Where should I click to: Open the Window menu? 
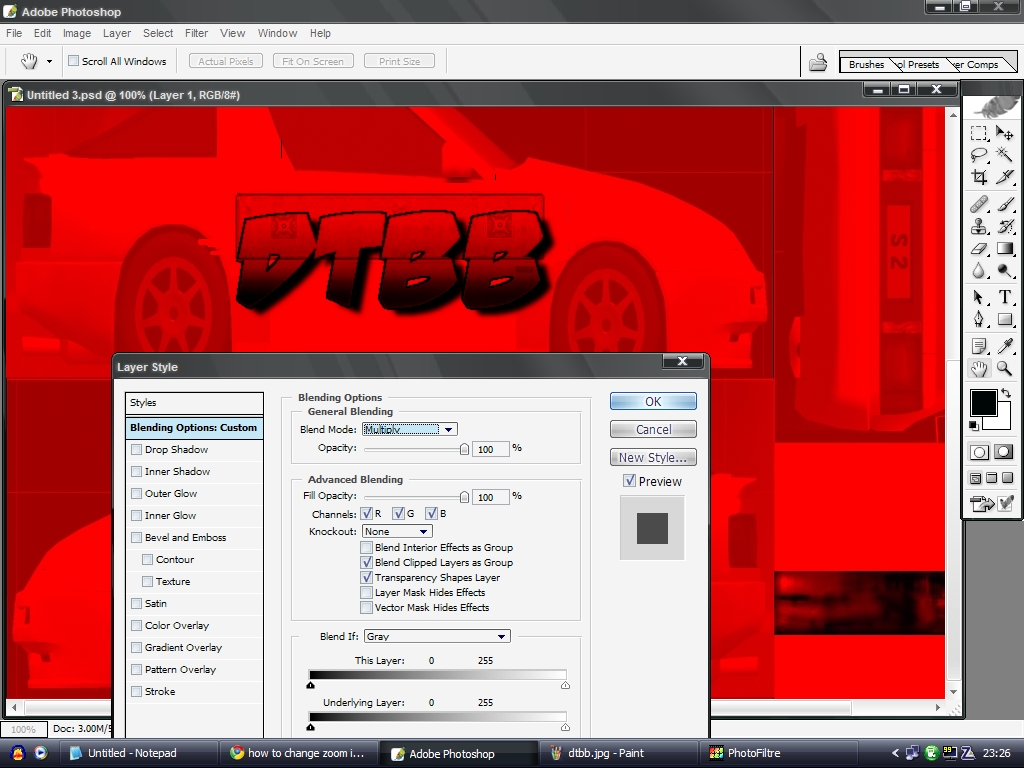point(277,33)
